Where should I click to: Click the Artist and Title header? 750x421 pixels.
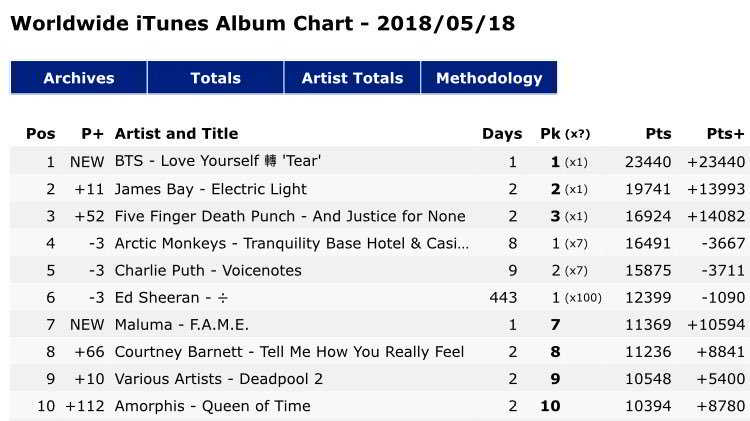[x=176, y=134]
